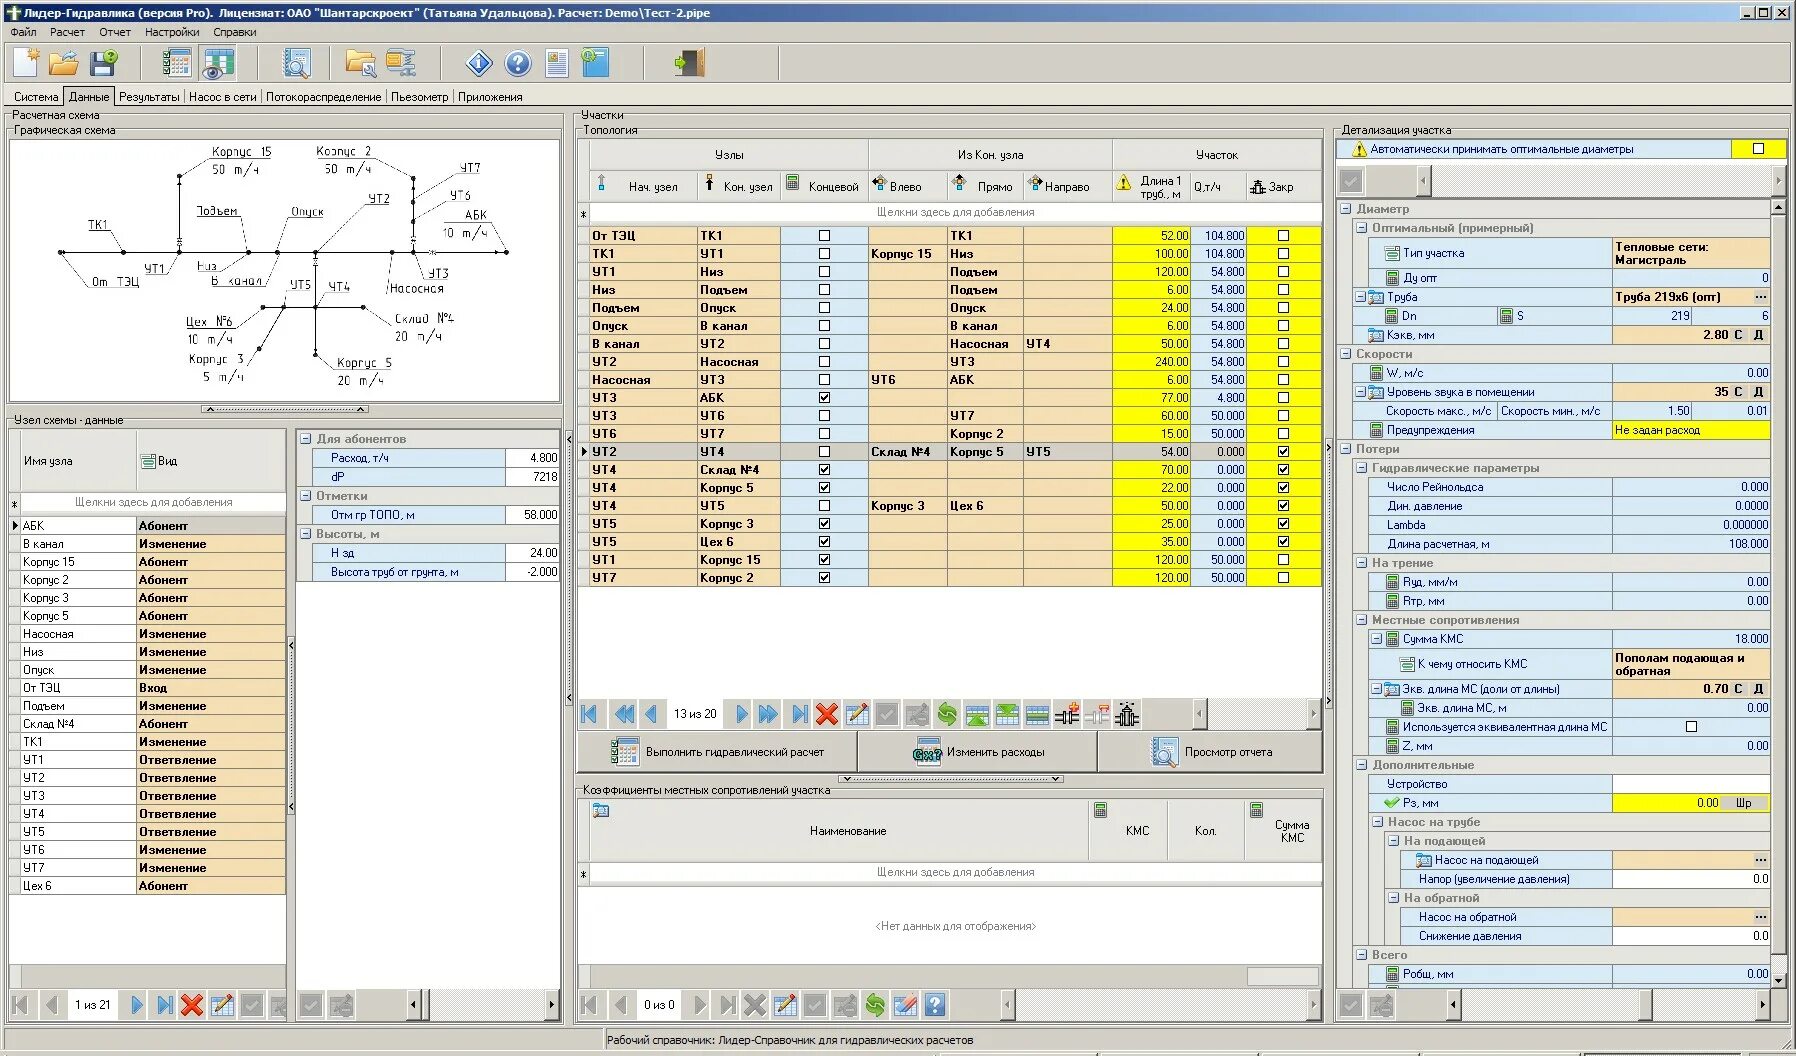Click the table view eye toolbar icon
Image resolution: width=1796 pixels, height=1056 pixels.
tap(217, 64)
